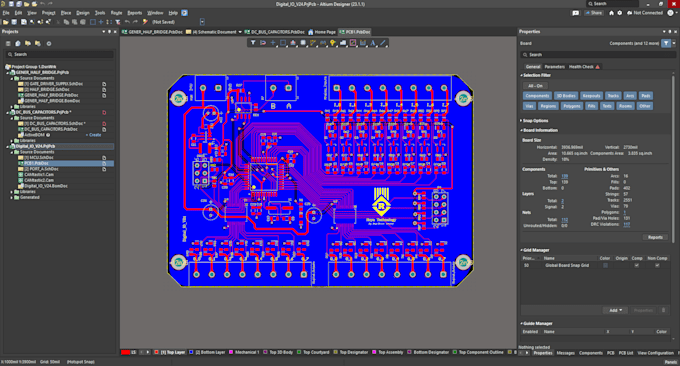Click the differential pair routing icon
Image resolution: width=680 pixels, height=366 pixels.
point(323,42)
